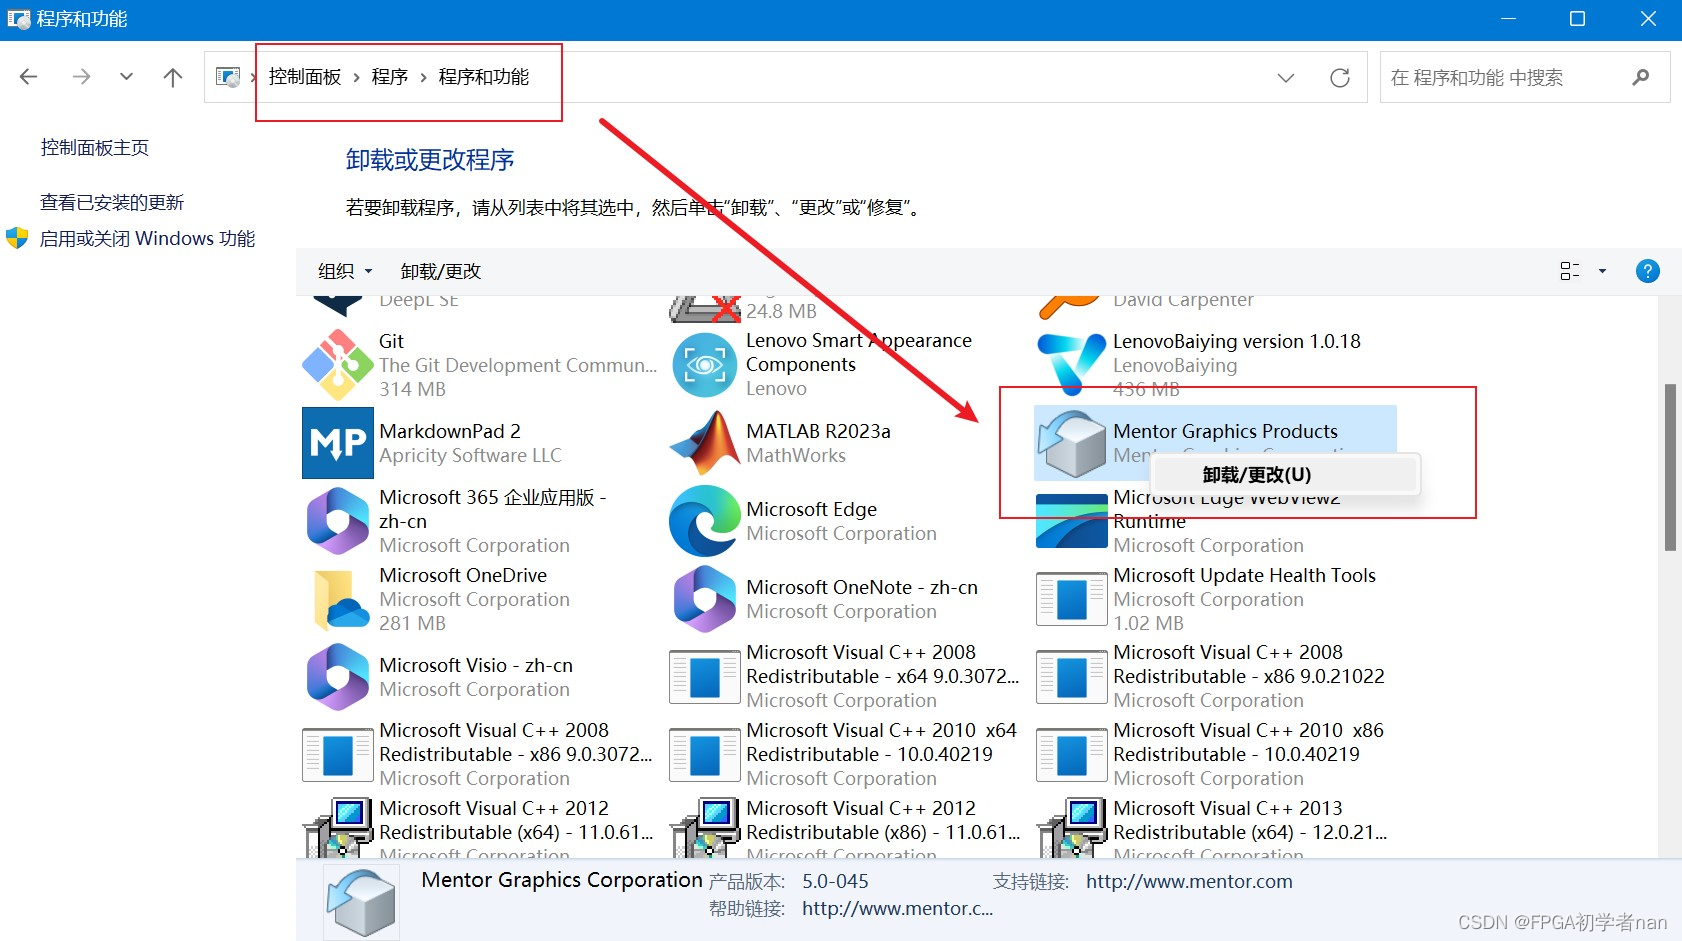Select MarkdownPad 2 entry text
The height and width of the screenshot is (941, 1682).
coord(450,431)
